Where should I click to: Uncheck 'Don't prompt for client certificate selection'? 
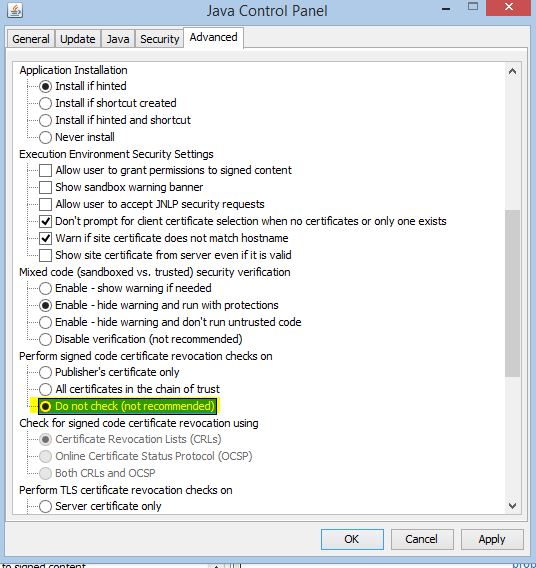pos(45,221)
